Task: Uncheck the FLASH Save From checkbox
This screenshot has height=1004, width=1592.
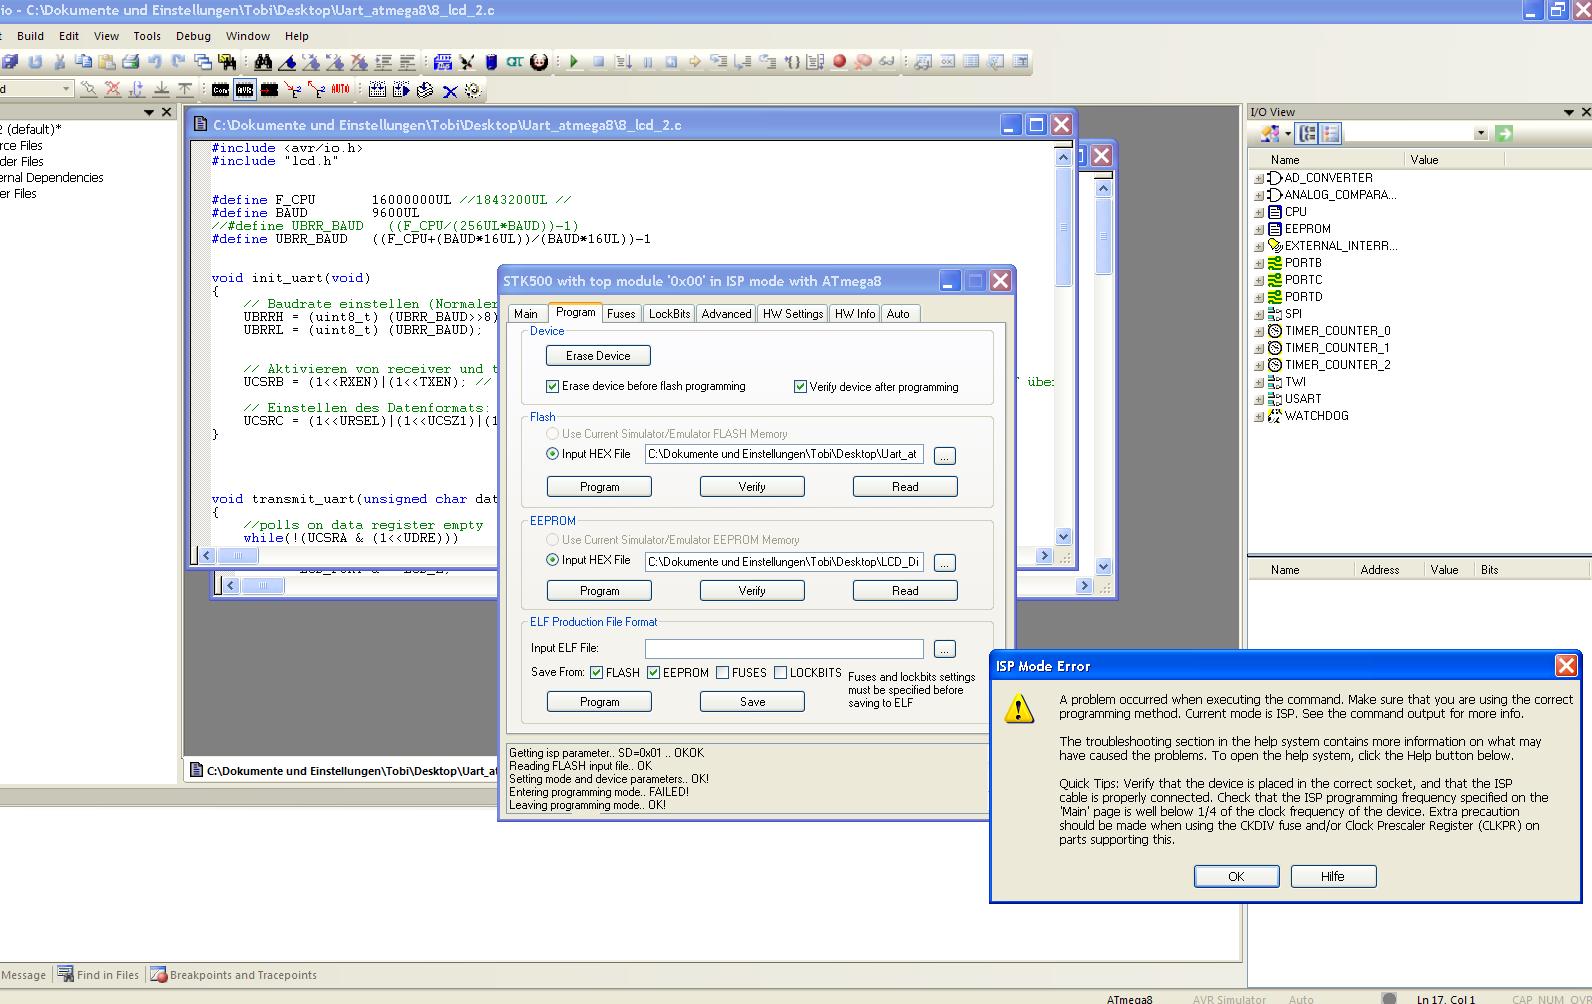Action: point(597,673)
